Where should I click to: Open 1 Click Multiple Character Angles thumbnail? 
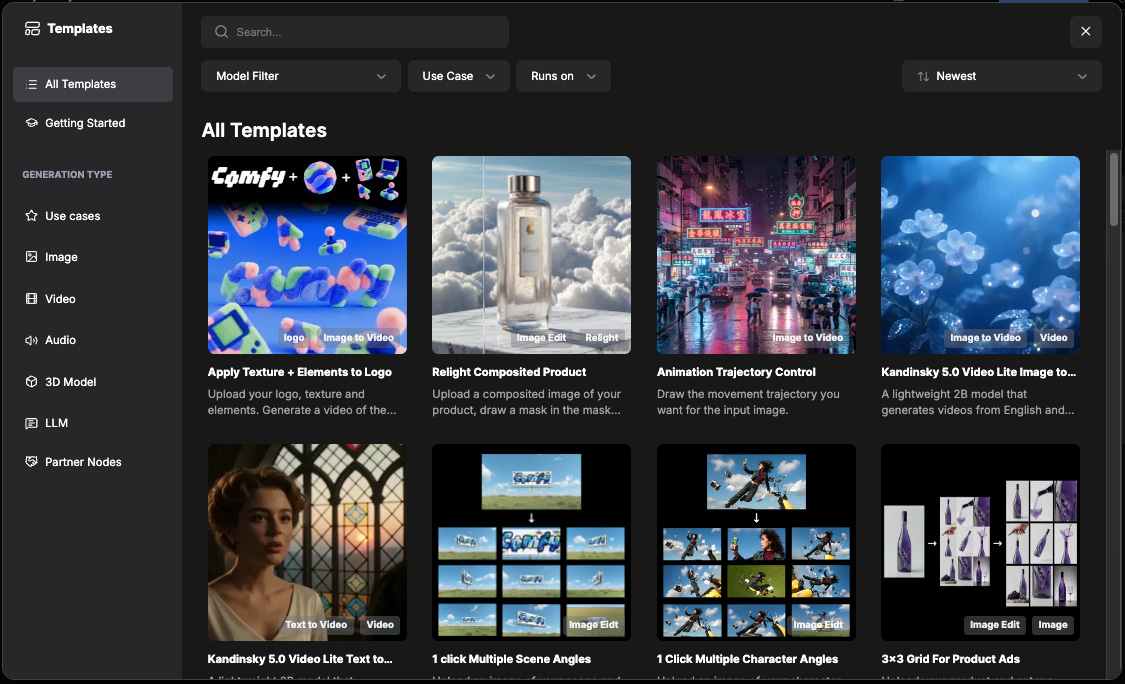pyautogui.click(x=756, y=542)
